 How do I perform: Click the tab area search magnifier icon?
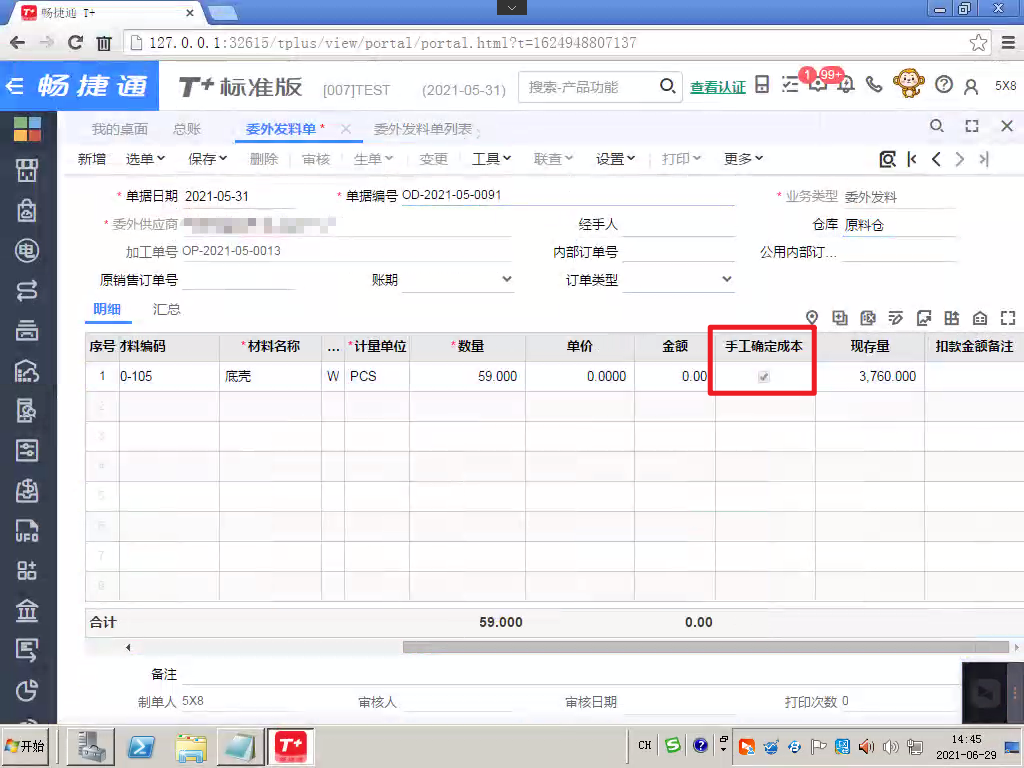coord(936,126)
